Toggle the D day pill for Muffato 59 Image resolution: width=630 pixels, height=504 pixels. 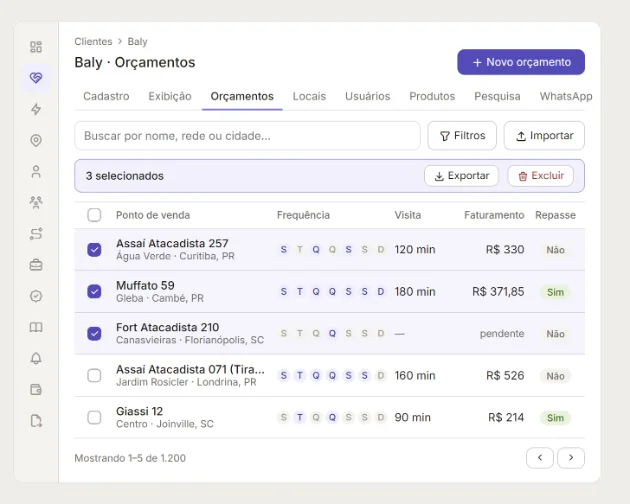point(380,291)
